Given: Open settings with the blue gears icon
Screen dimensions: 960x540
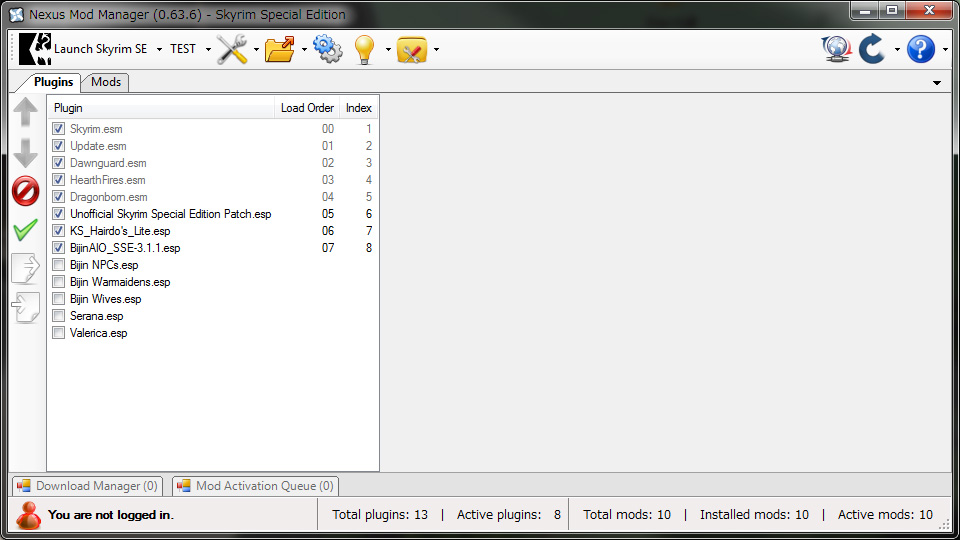Looking at the screenshot, I should (328, 49).
